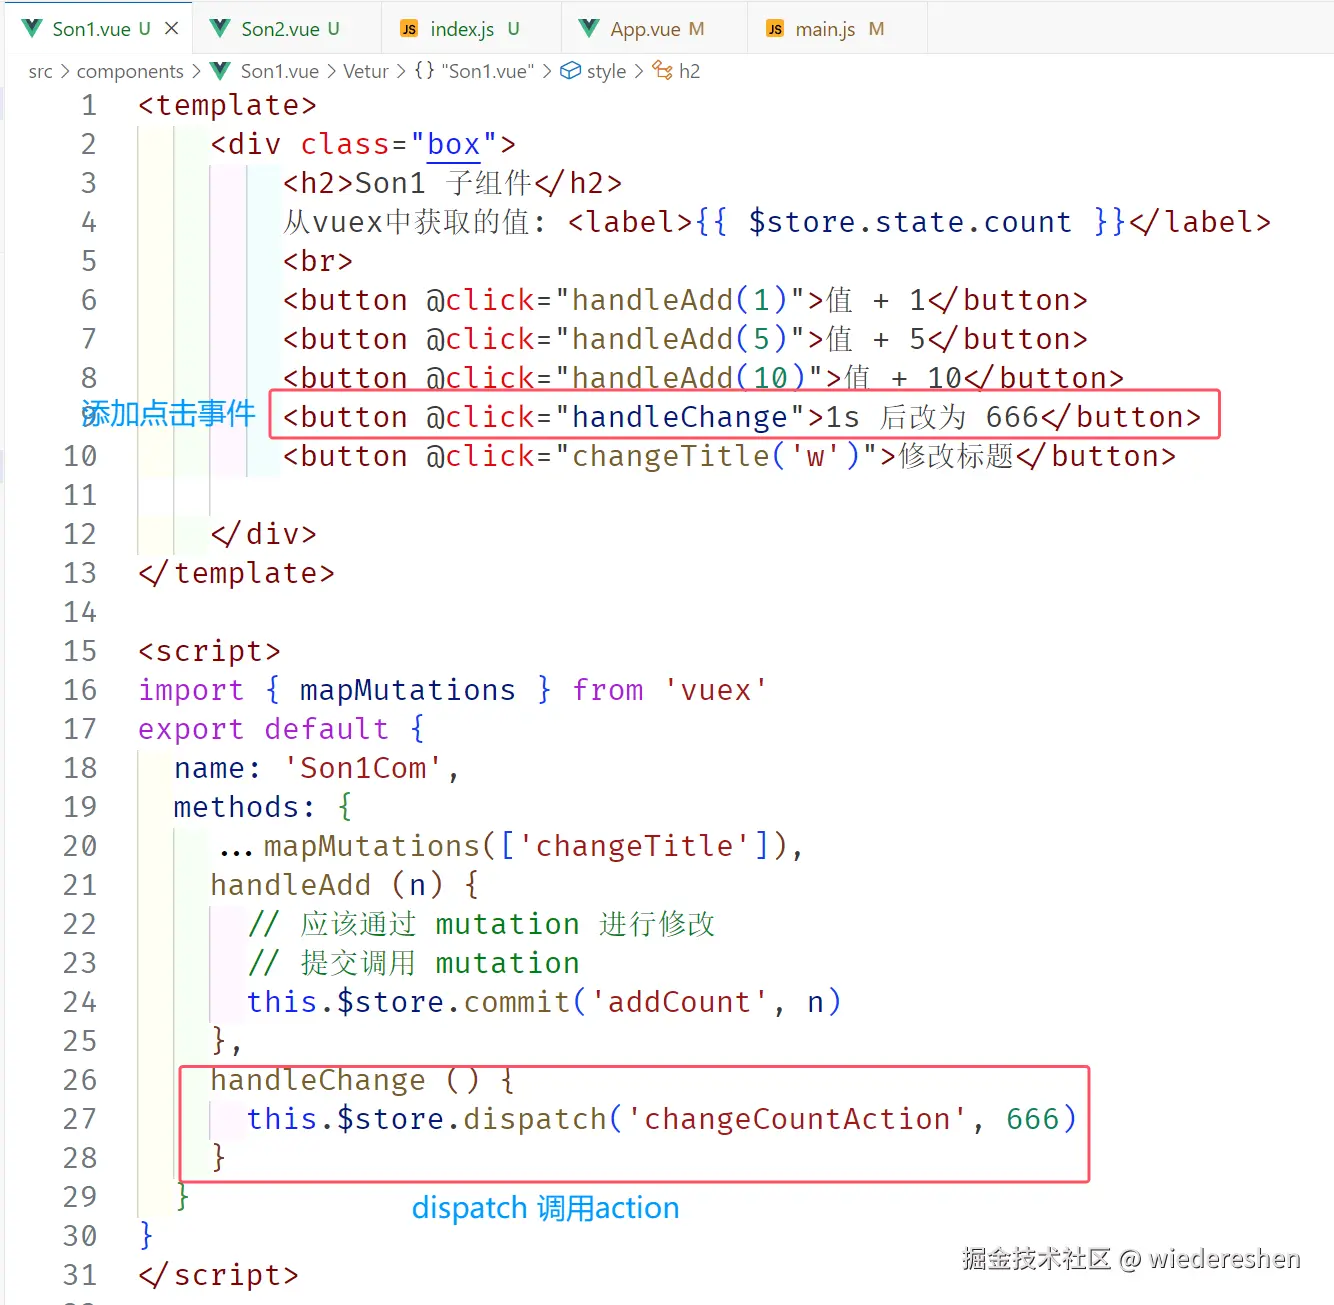Image resolution: width=1334 pixels, height=1305 pixels.
Task: Click line number 27 in gutter
Action: pyautogui.click(x=80, y=1119)
